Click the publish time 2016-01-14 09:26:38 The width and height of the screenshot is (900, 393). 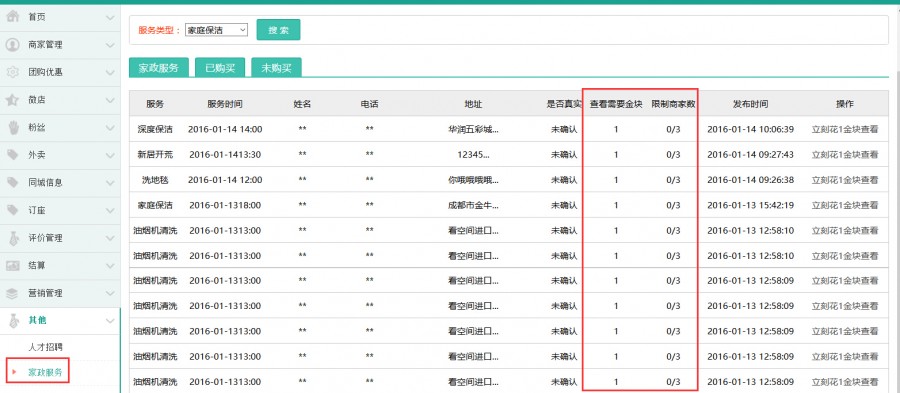[750, 180]
